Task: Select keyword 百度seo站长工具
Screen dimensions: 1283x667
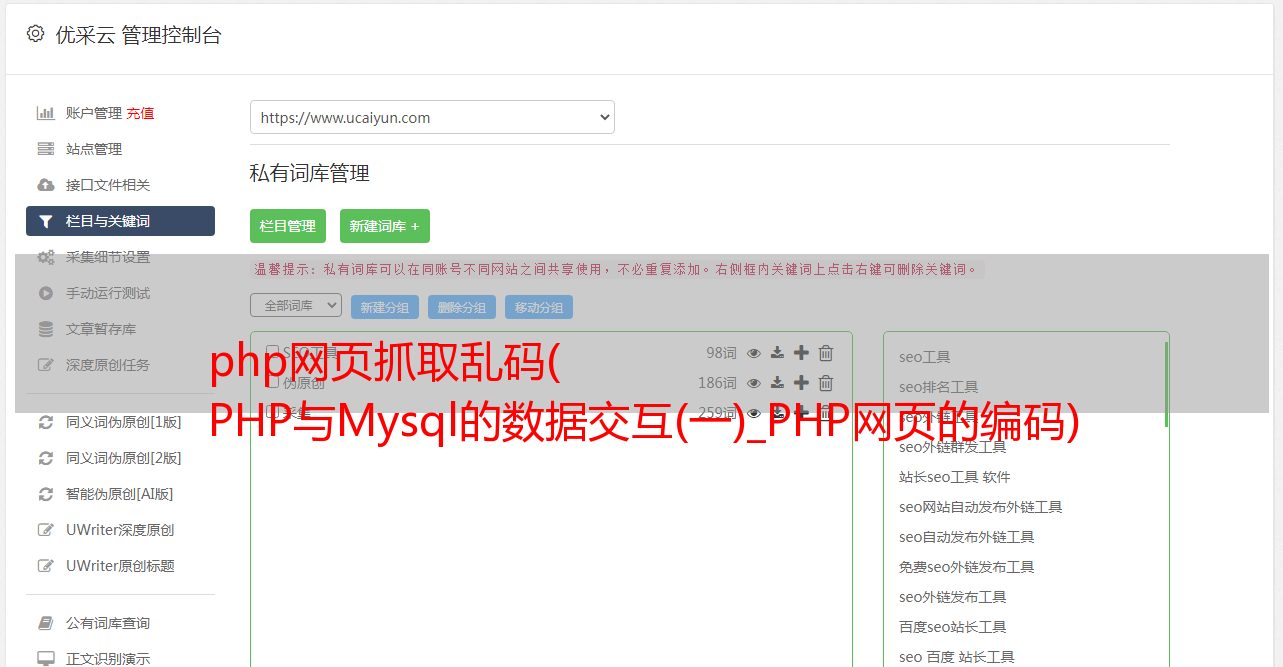Action: coord(953,627)
